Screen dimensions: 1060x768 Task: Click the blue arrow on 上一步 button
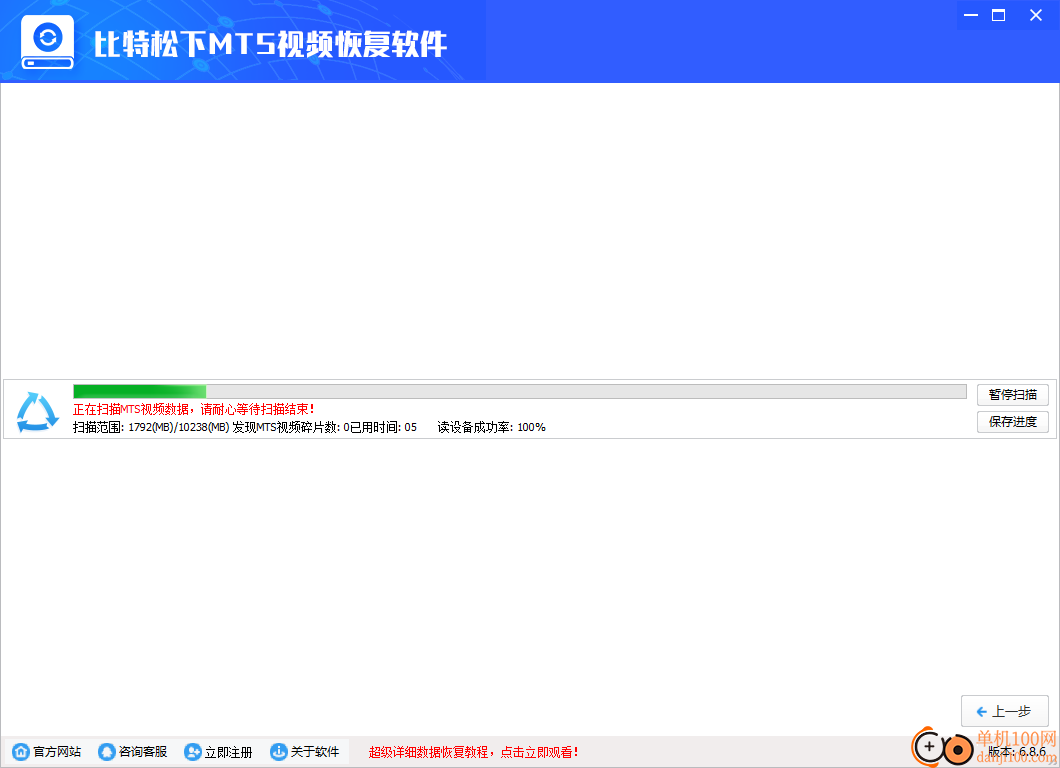click(982, 711)
